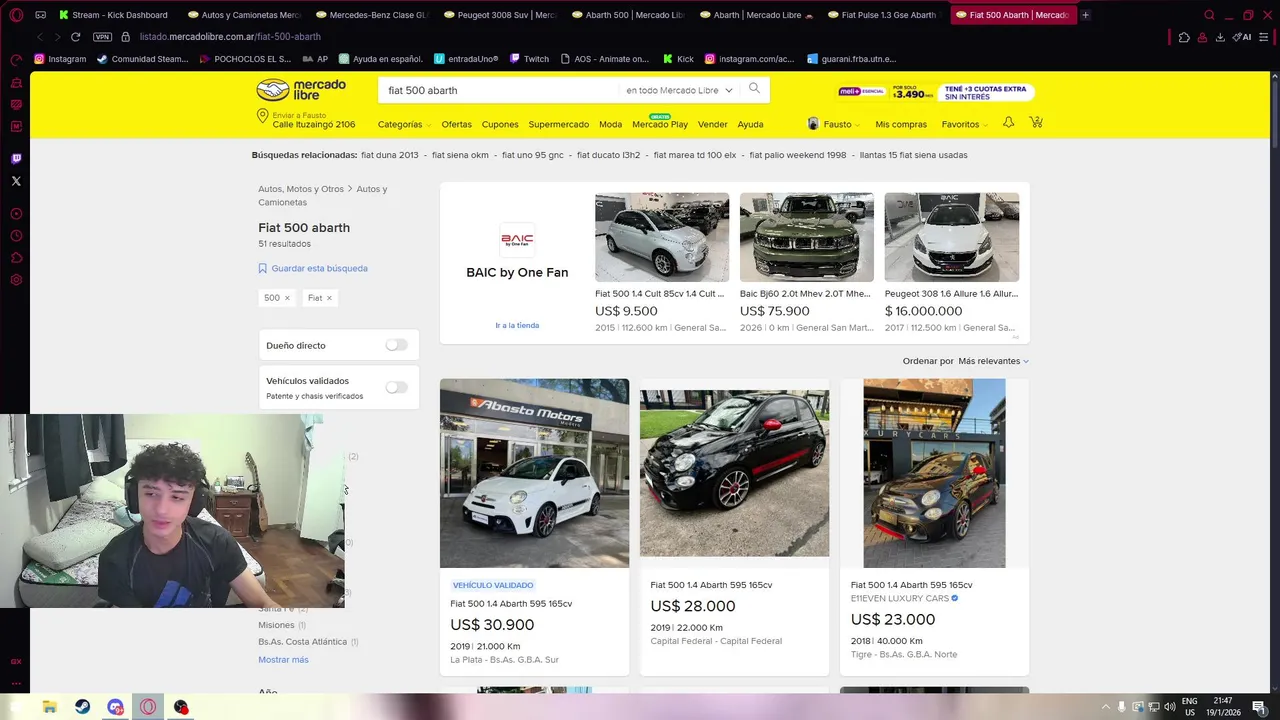Open the AI icon in toolbar
Screen dimensions: 1280x720
pyautogui.click(x=1243, y=37)
